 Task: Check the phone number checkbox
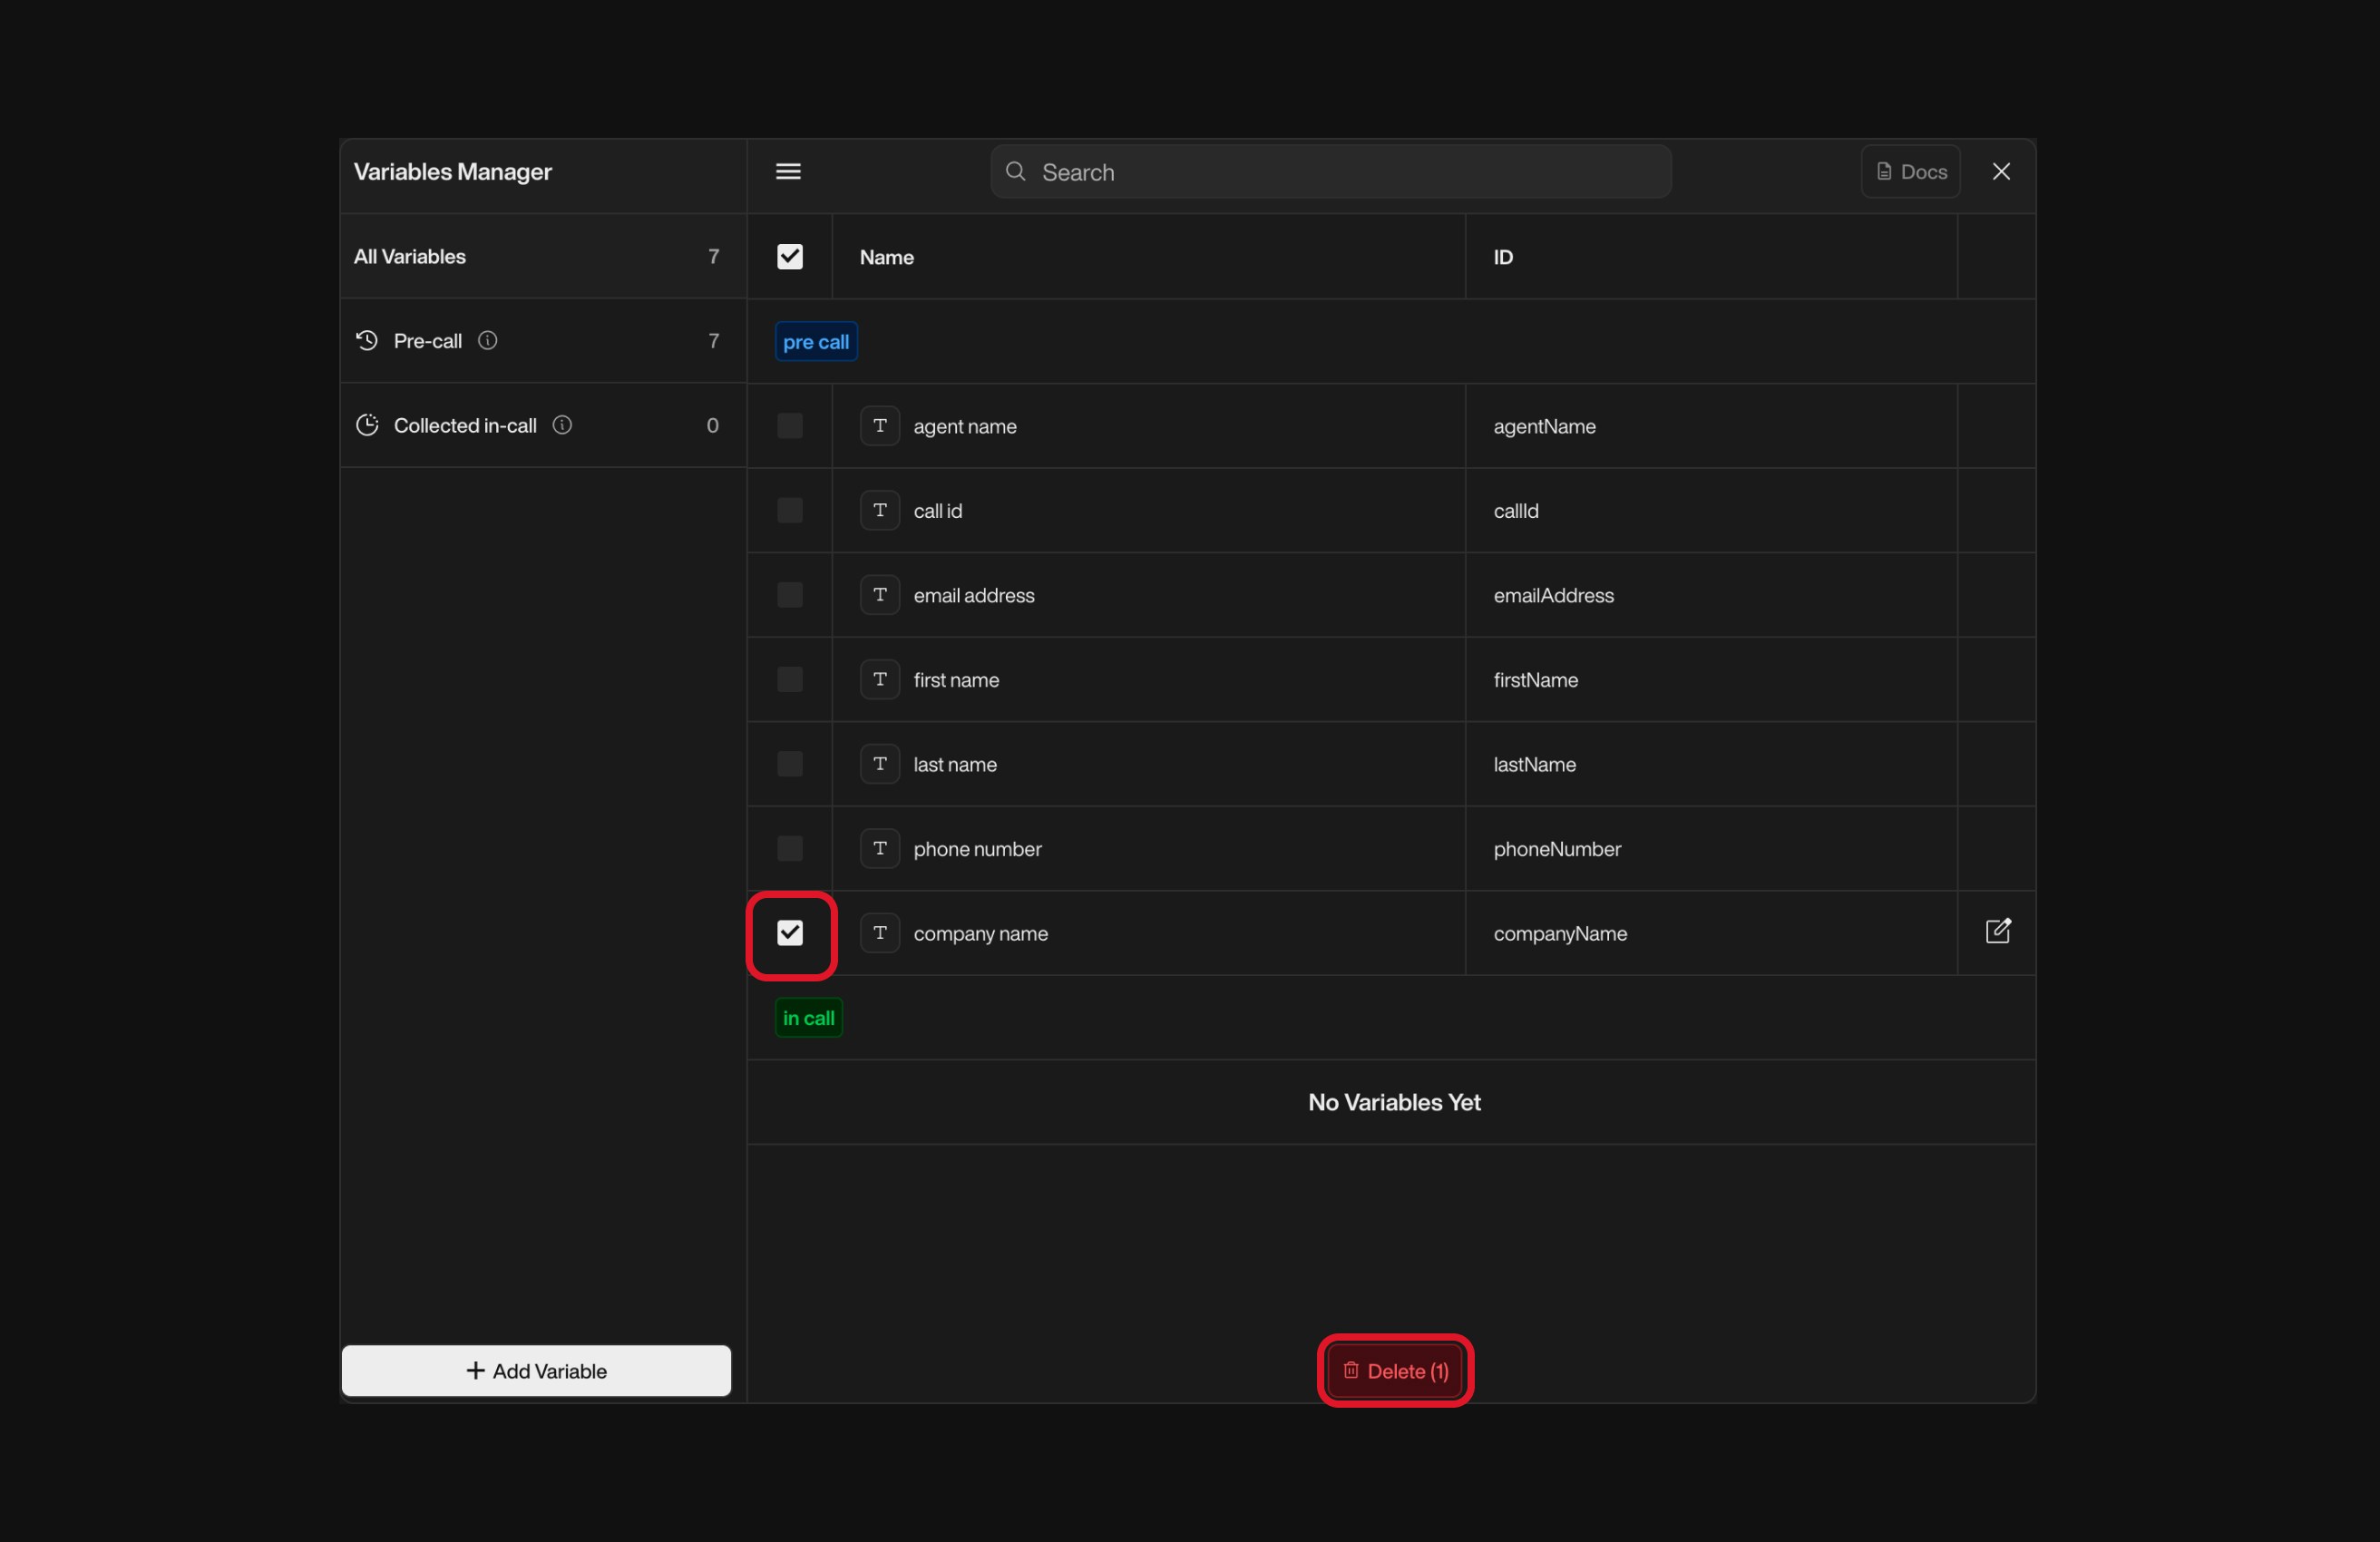point(789,848)
